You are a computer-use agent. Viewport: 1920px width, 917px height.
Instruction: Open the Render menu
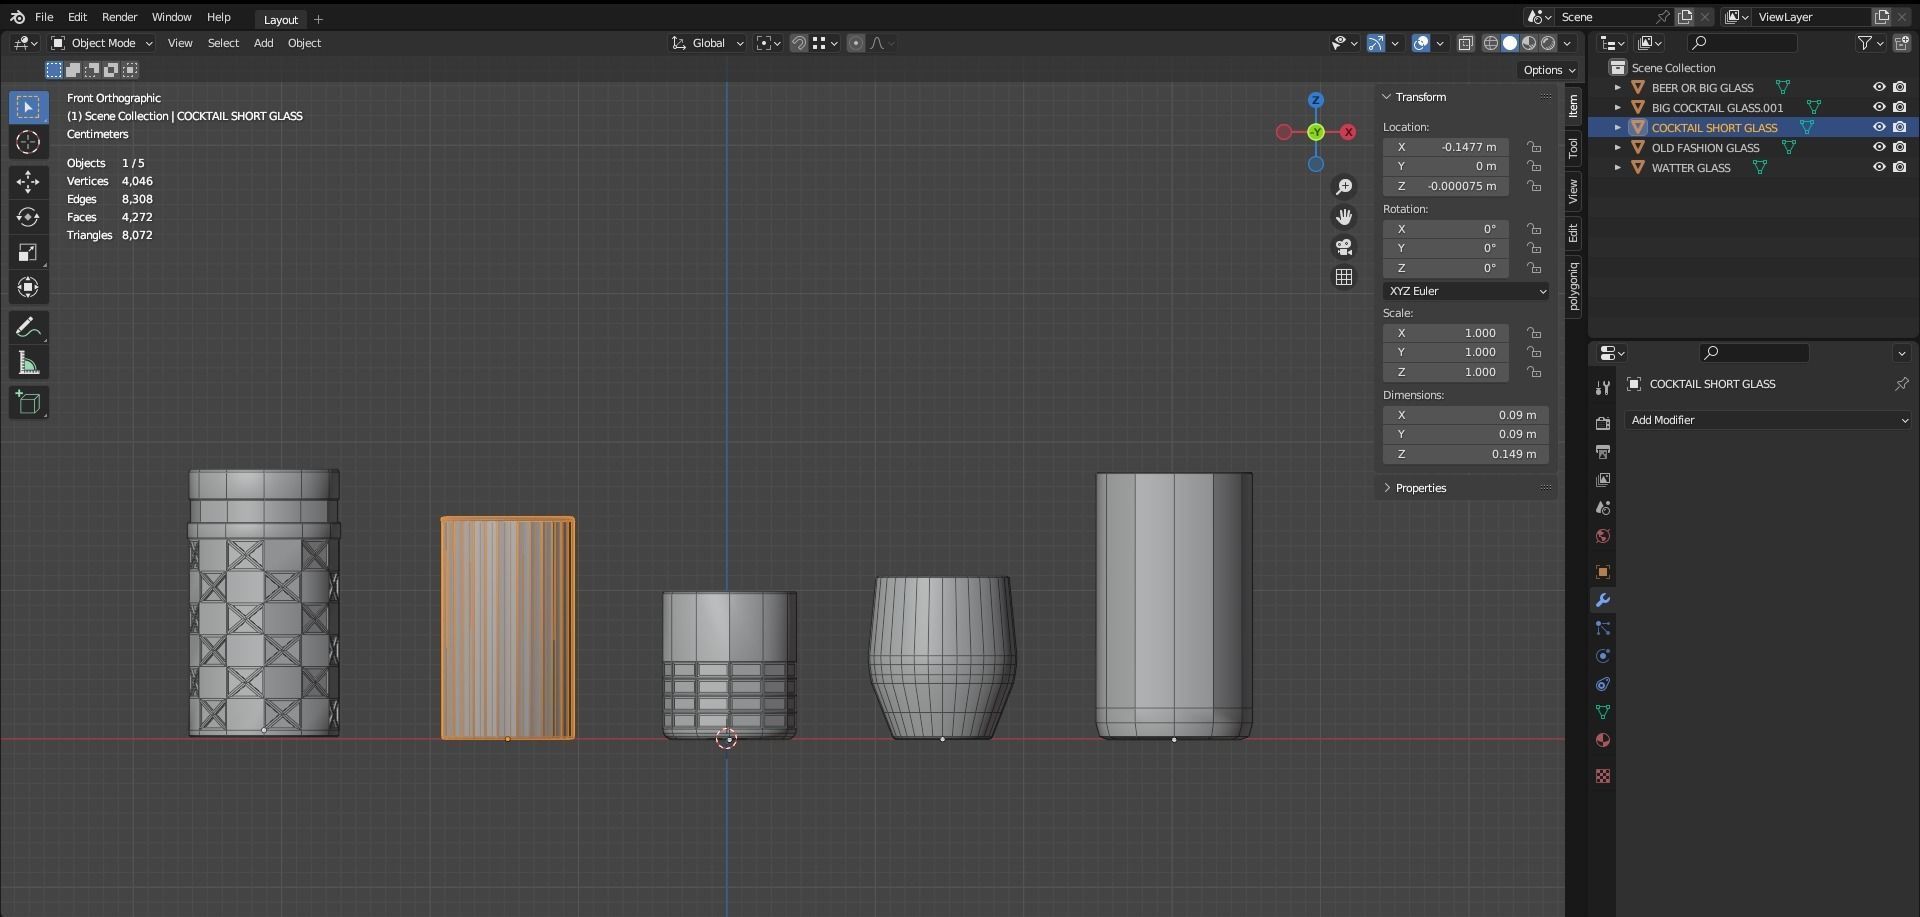[119, 17]
